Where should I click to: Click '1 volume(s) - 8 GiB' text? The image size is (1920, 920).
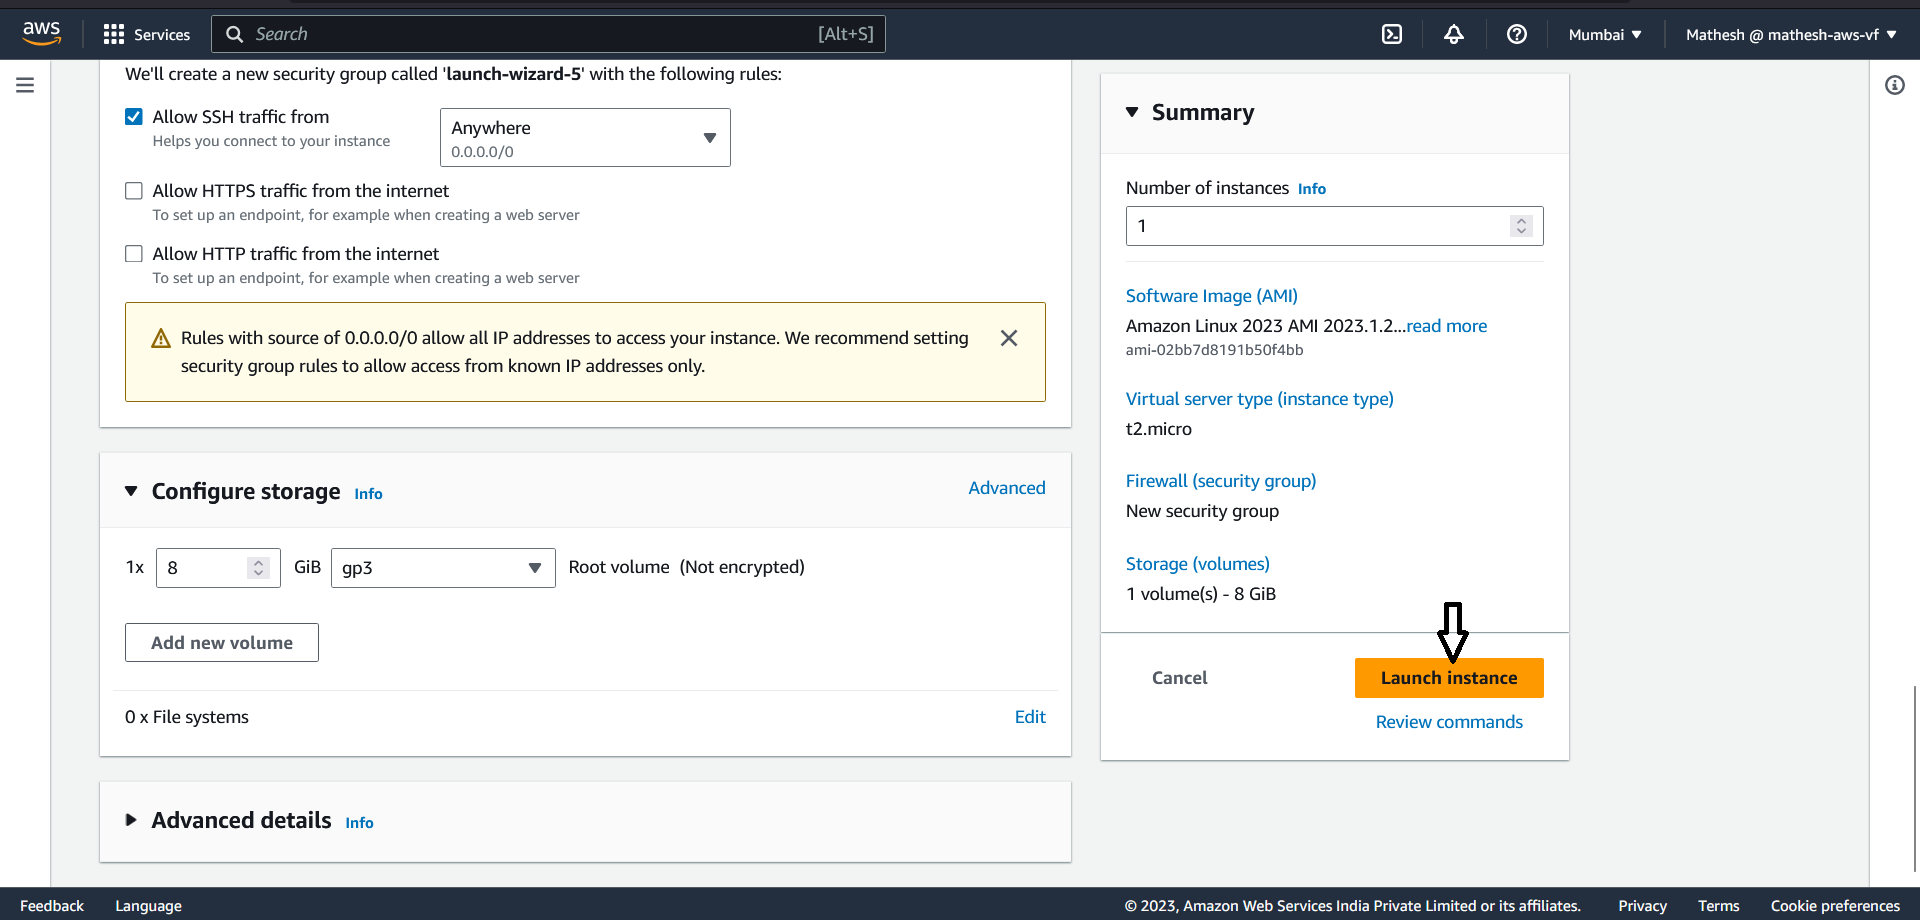click(1201, 594)
